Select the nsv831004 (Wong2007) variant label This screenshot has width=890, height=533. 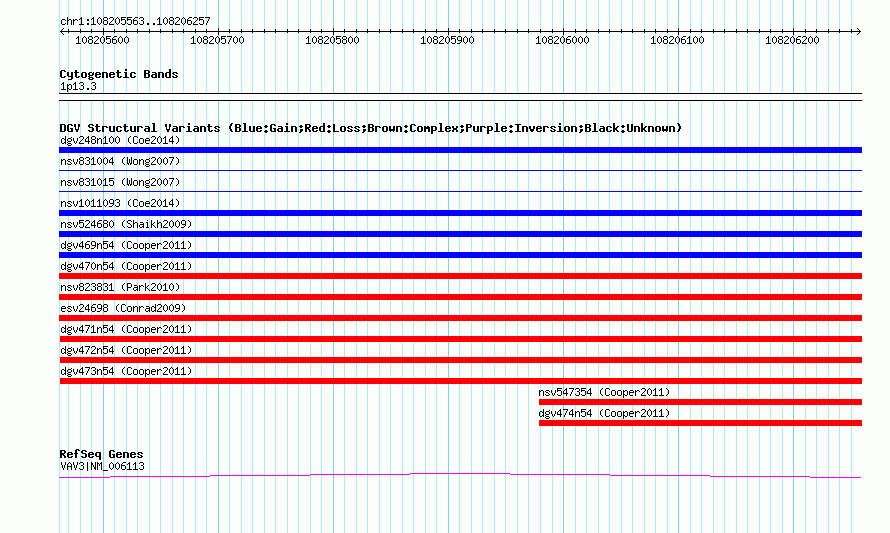click(120, 161)
